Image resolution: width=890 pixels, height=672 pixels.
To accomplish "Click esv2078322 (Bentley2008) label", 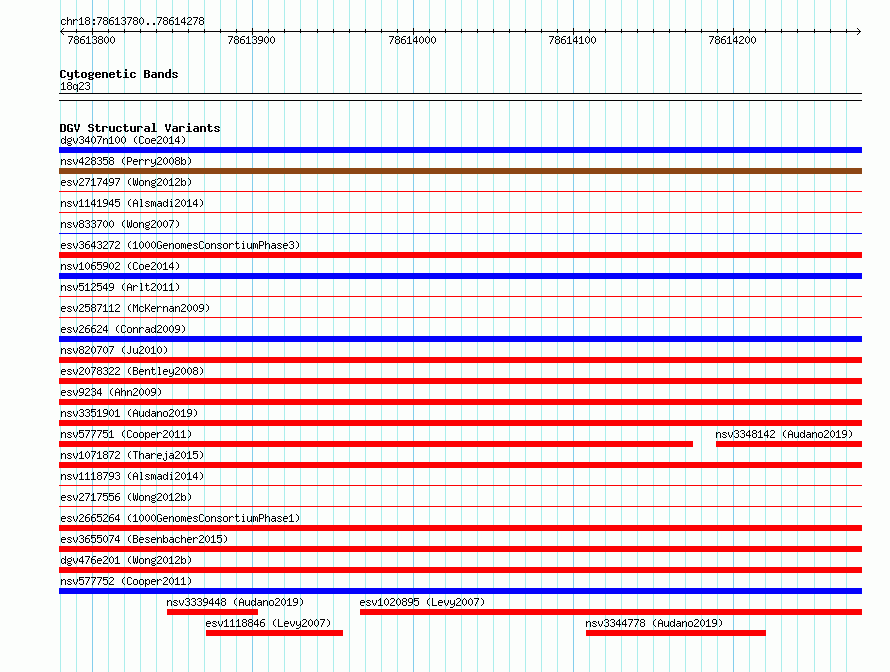I will (x=132, y=371).
